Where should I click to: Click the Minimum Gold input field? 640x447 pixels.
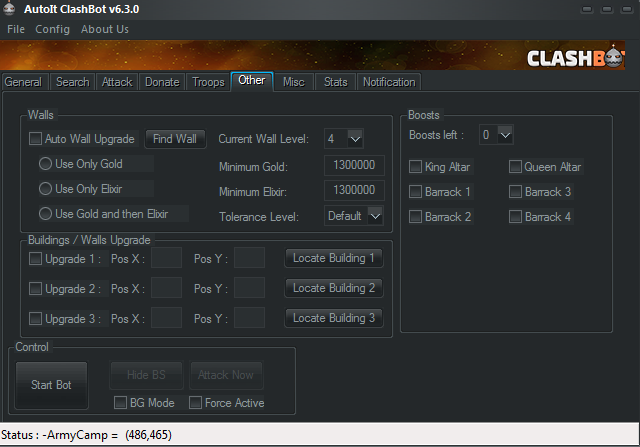(x=354, y=165)
